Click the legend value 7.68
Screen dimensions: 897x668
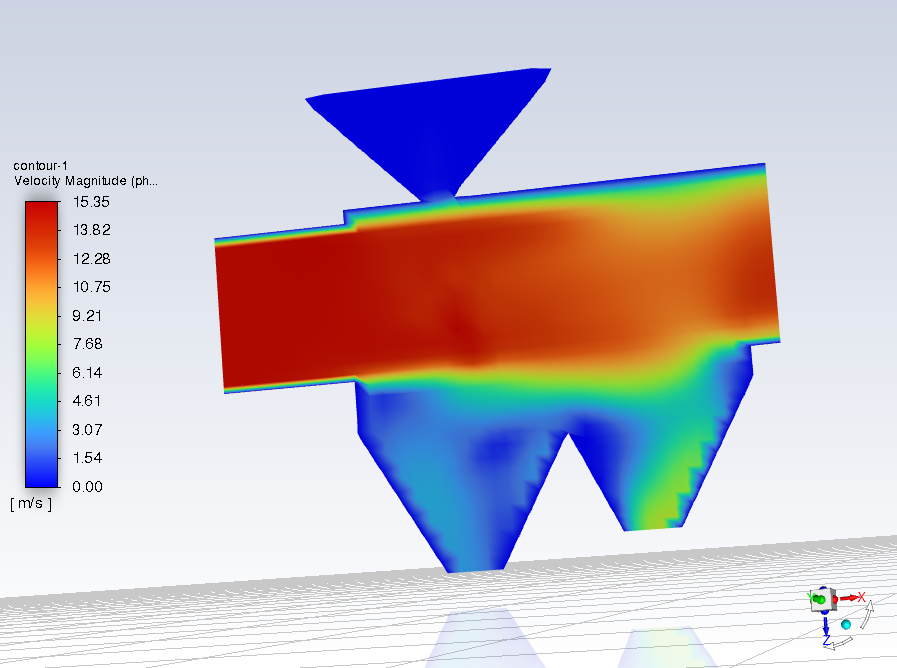pyautogui.click(x=87, y=344)
